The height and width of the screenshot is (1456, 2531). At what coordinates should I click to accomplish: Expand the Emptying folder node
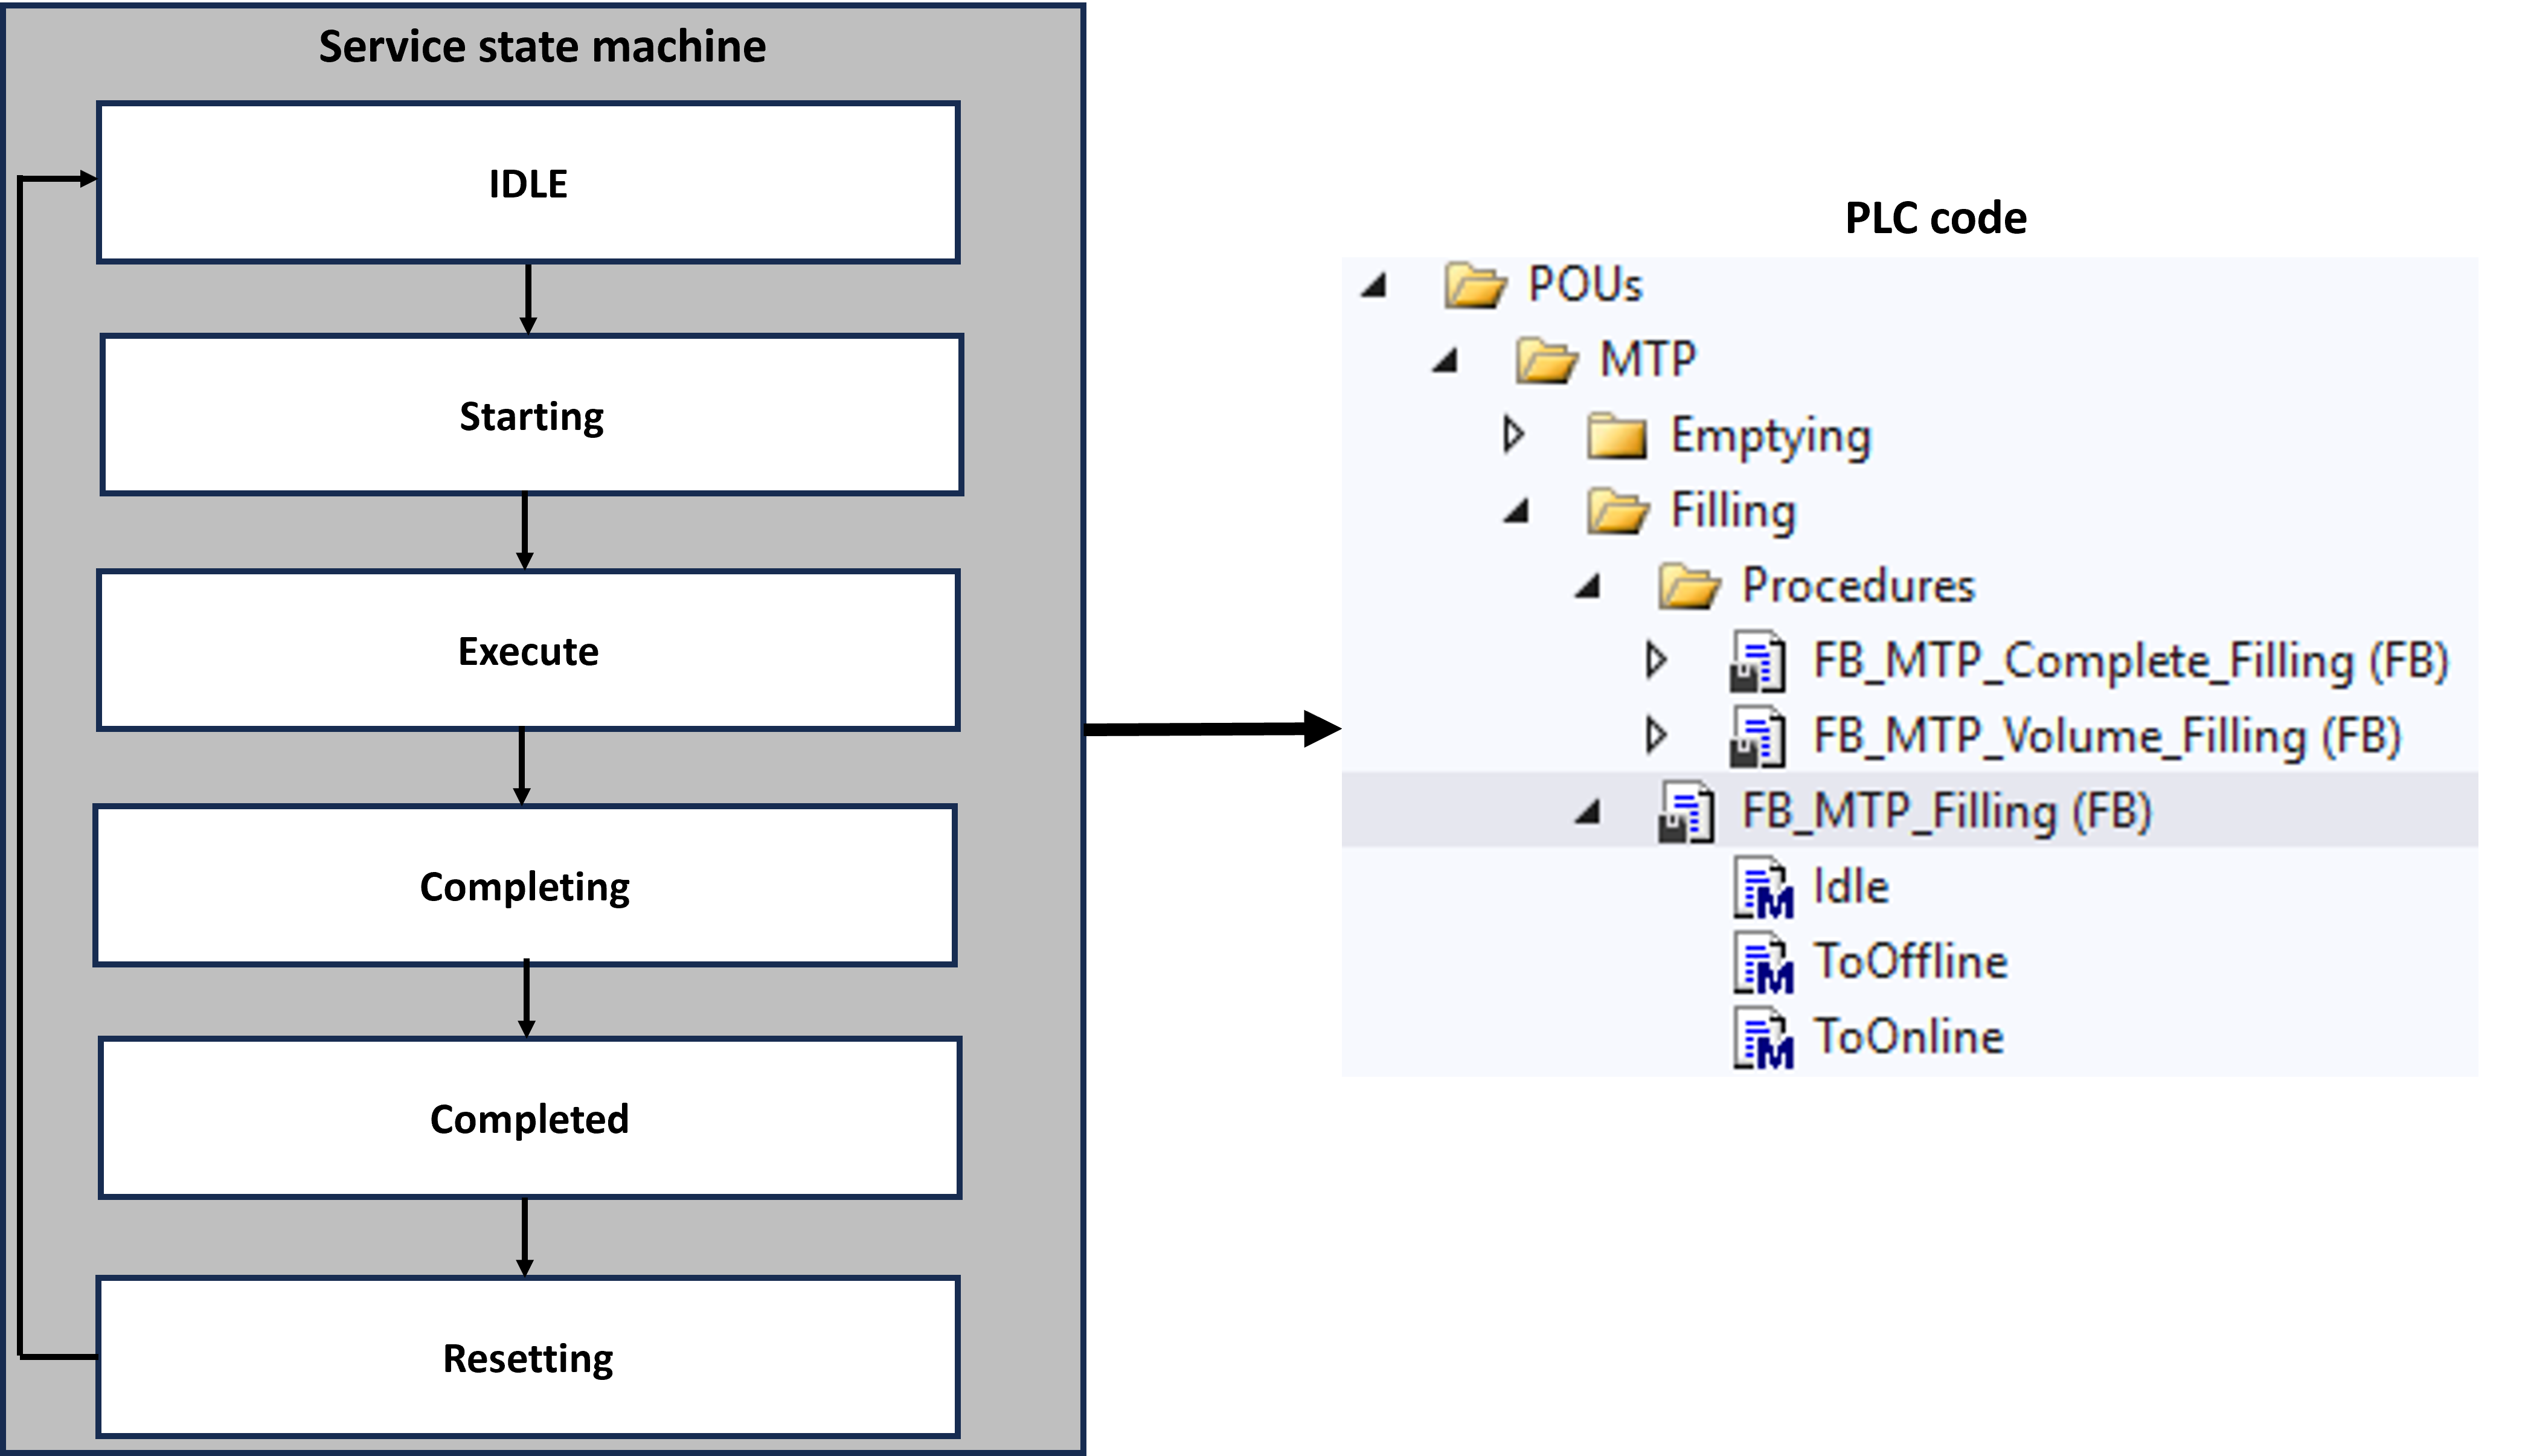(1514, 435)
